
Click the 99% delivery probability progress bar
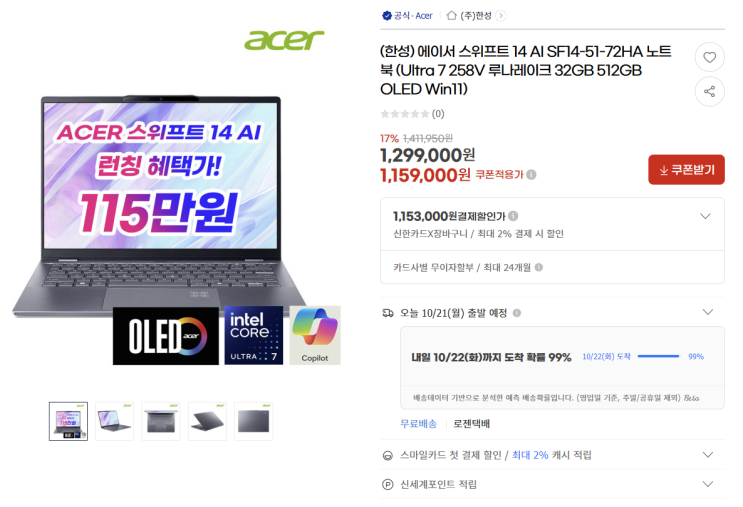click(x=658, y=356)
